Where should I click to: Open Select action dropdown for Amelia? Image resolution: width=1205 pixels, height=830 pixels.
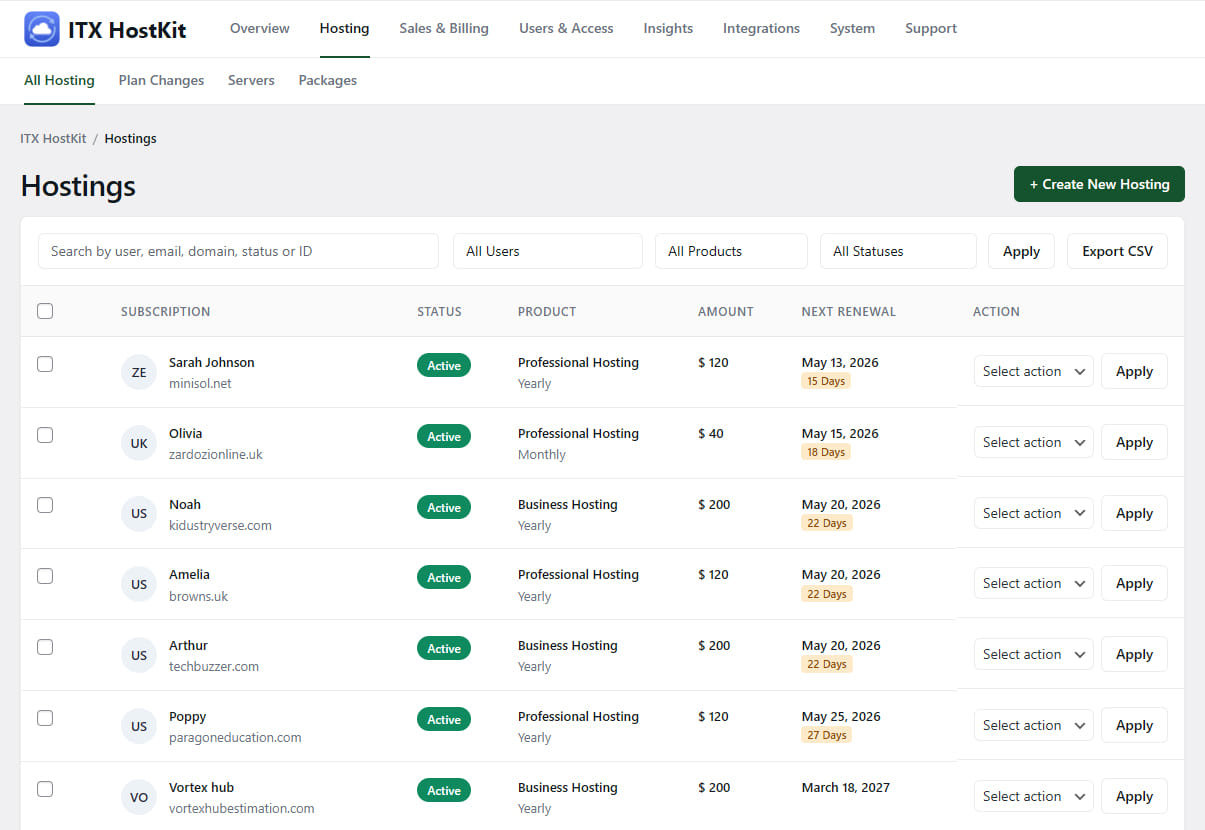point(1034,583)
